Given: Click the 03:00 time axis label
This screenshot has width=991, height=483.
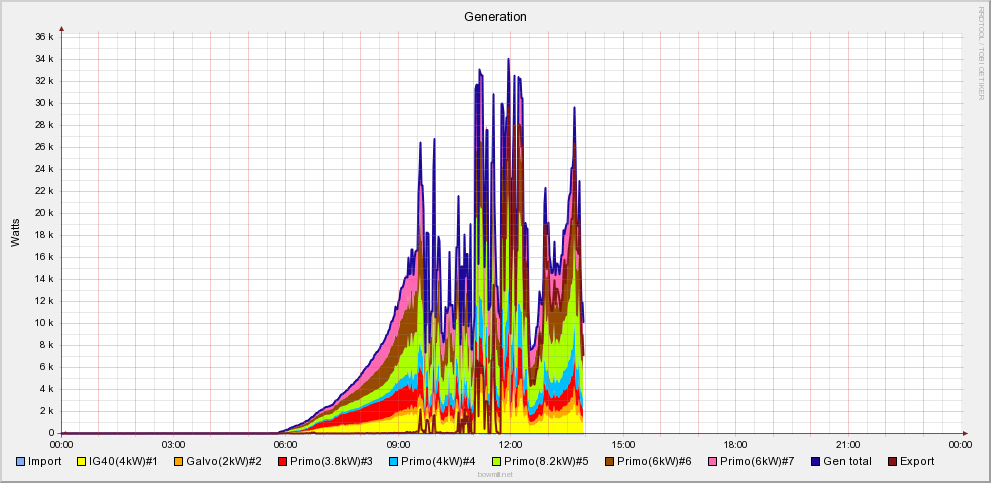Looking at the screenshot, I should click(174, 444).
